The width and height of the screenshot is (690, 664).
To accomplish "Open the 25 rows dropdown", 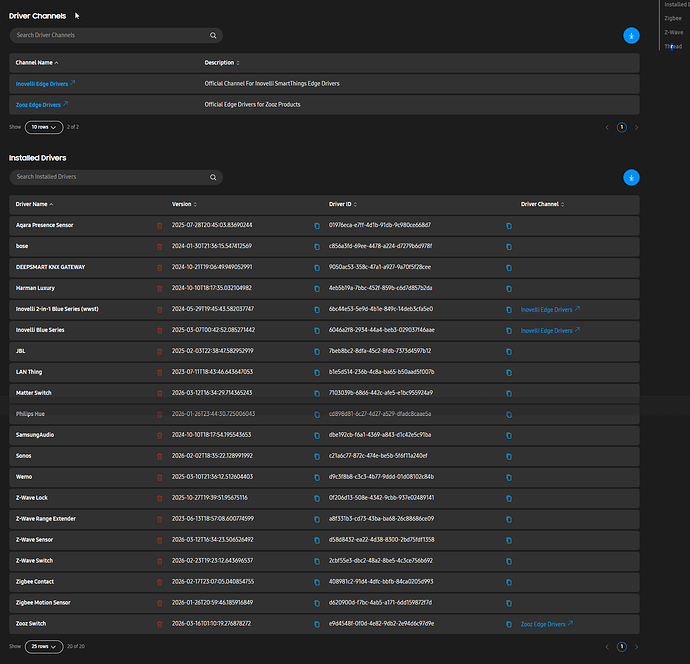I will click(x=44, y=646).
